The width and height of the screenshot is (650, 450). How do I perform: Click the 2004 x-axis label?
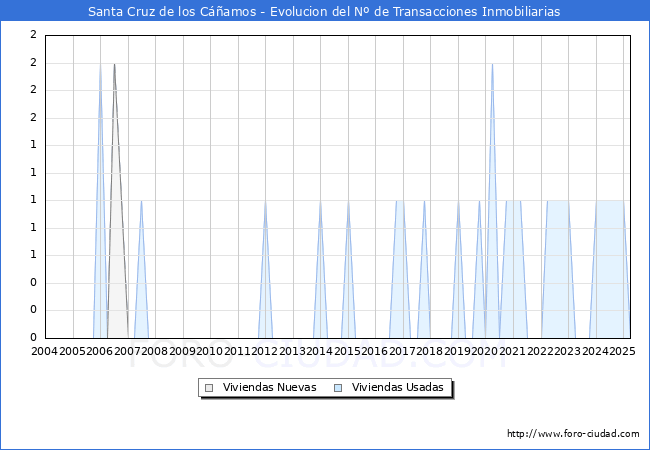click(44, 351)
